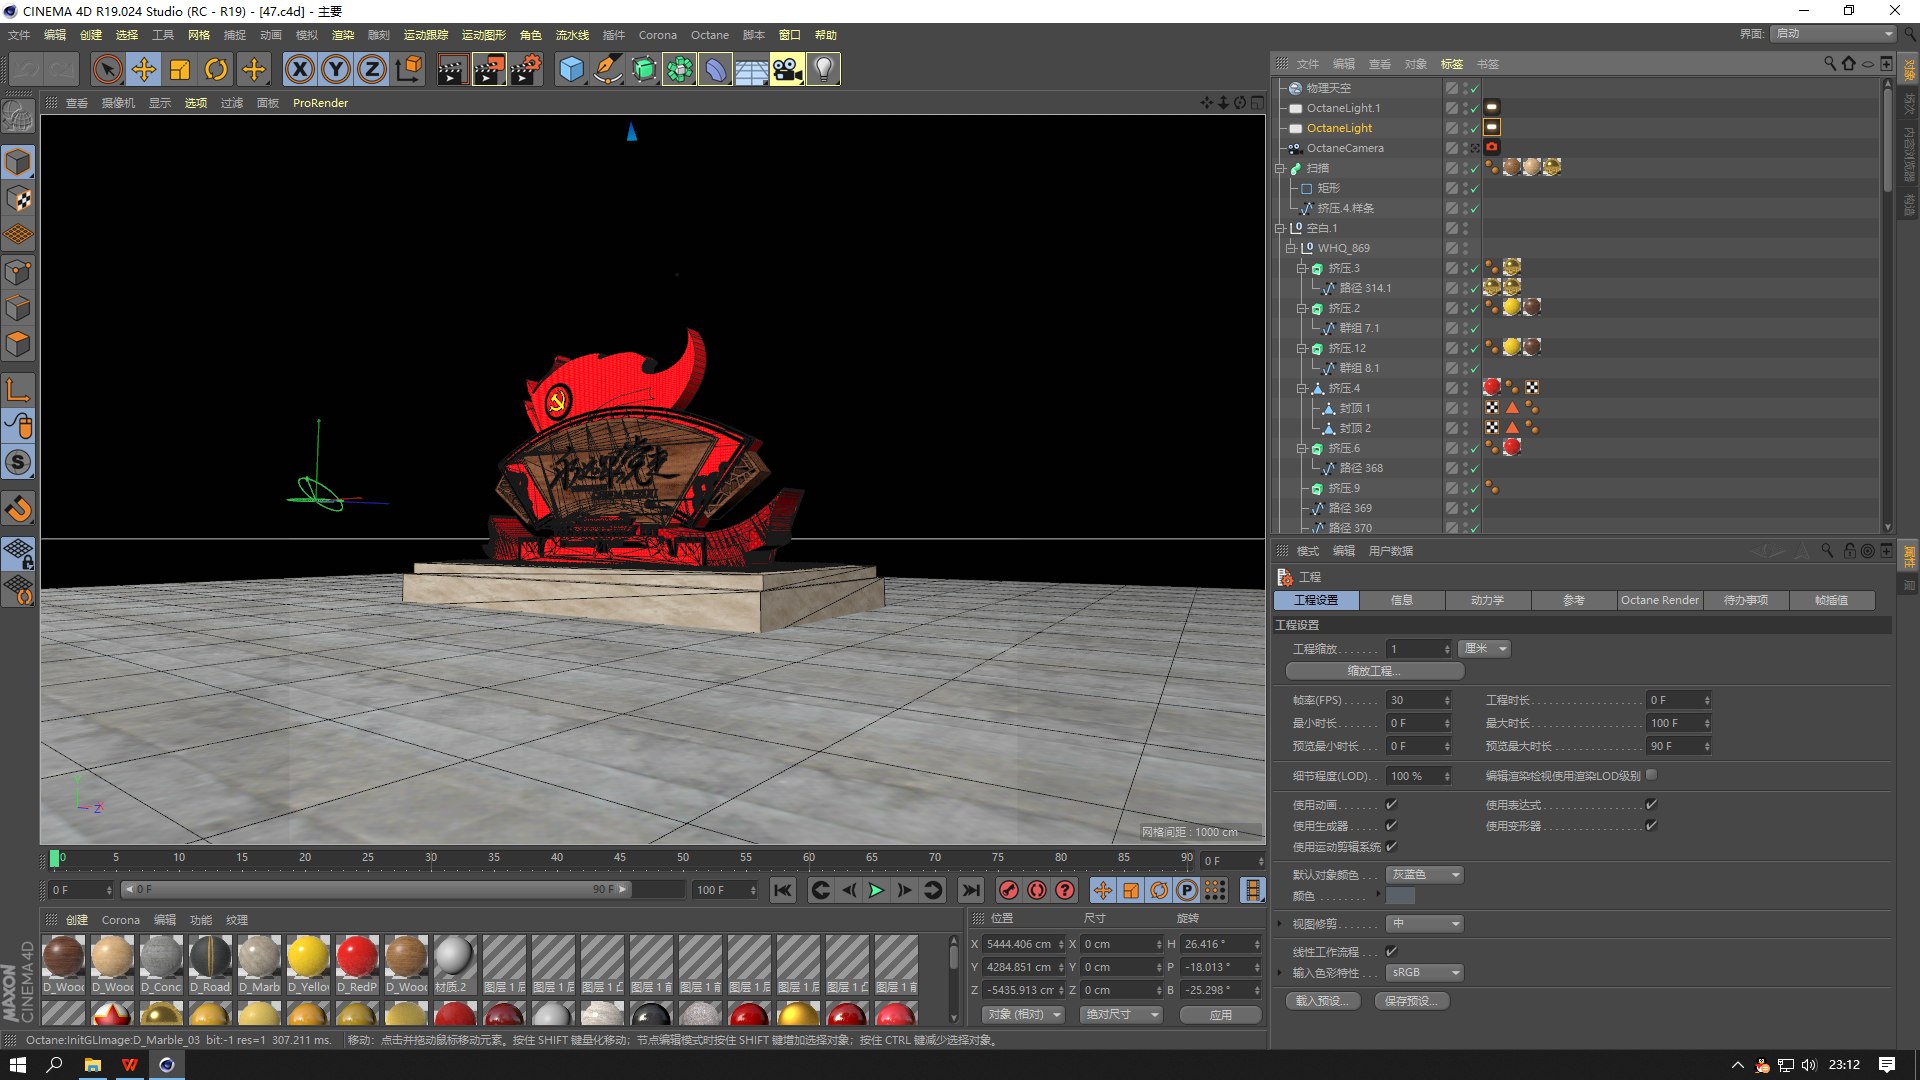Click the green frame marker at timeline start
The width and height of the screenshot is (1920, 1080).
pyautogui.click(x=54, y=859)
